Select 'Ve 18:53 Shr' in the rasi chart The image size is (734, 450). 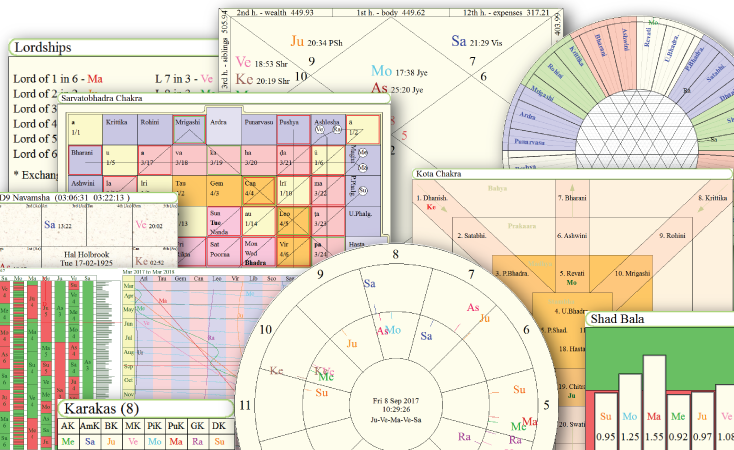click(x=261, y=62)
